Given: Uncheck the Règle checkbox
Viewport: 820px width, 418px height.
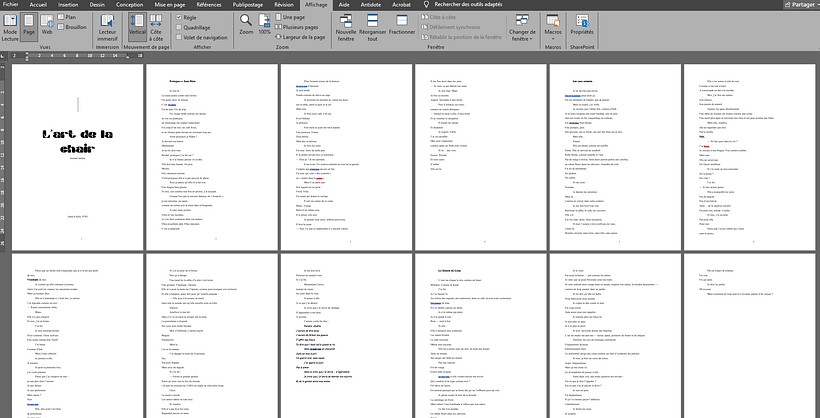Looking at the screenshot, I should 178,18.
